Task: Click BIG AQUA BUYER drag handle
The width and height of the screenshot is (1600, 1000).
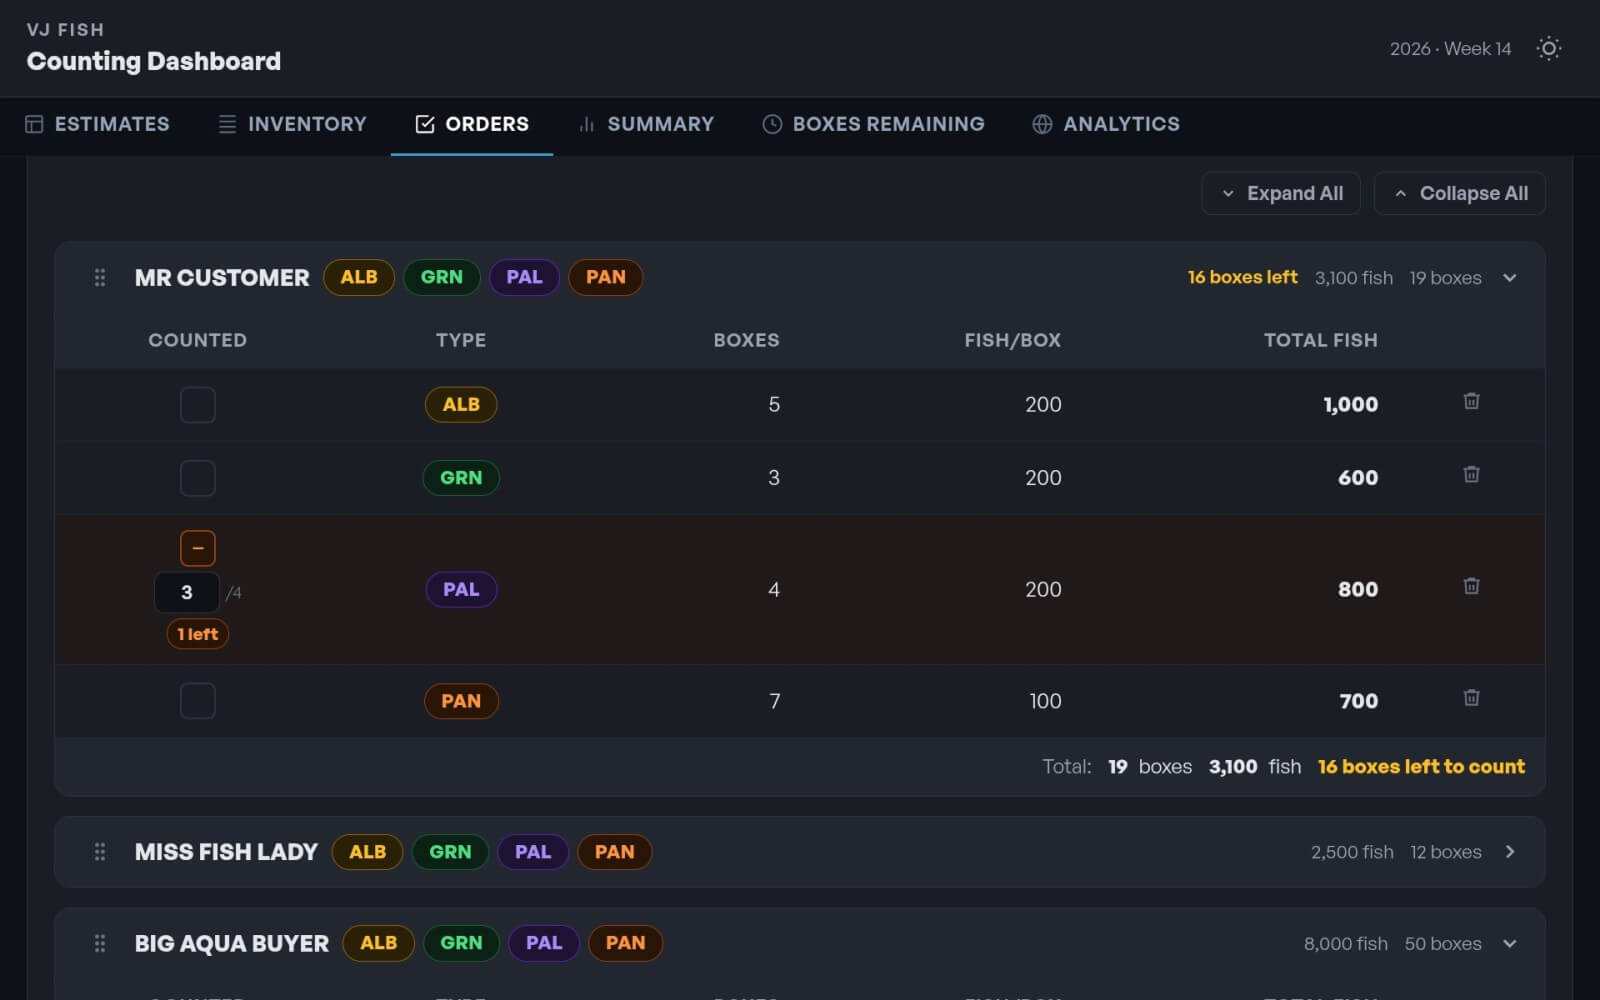Action: click(100, 943)
